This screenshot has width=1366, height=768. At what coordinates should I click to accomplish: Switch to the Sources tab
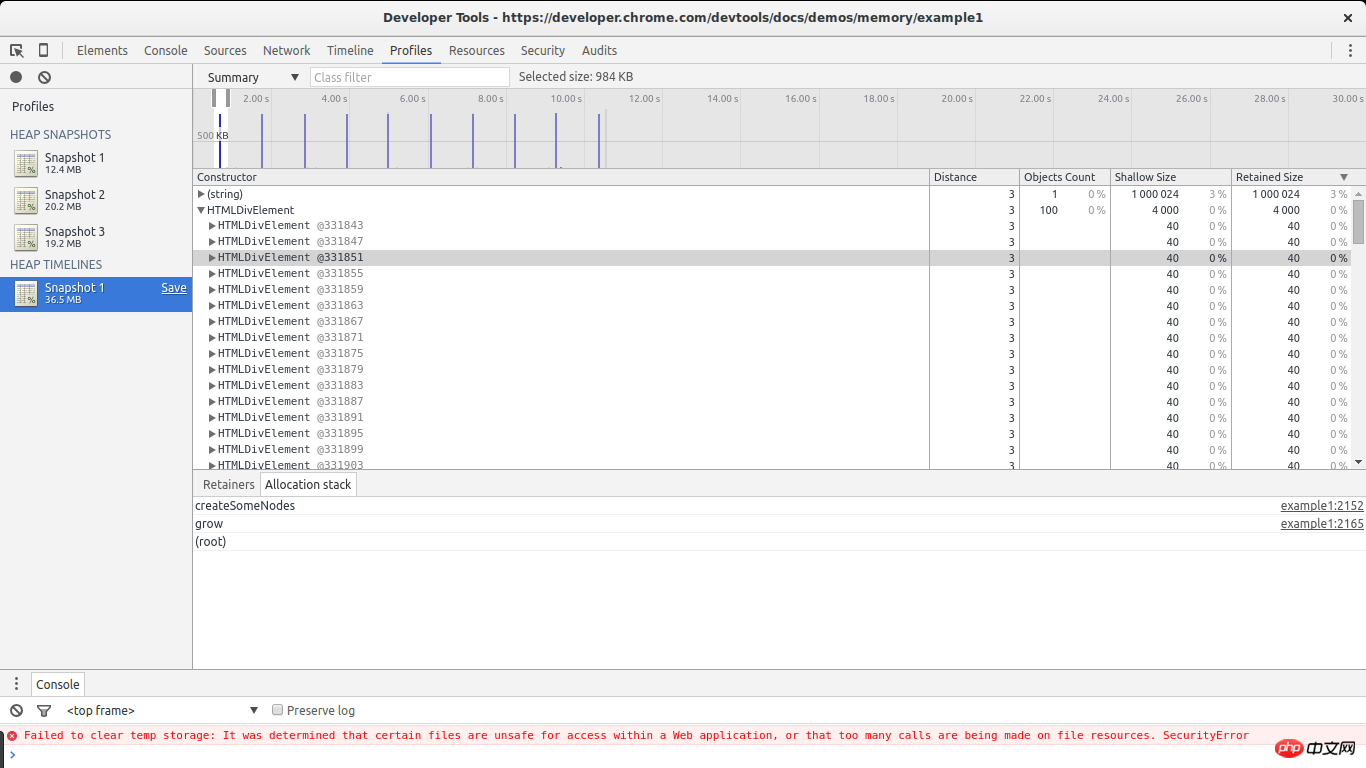pos(225,50)
